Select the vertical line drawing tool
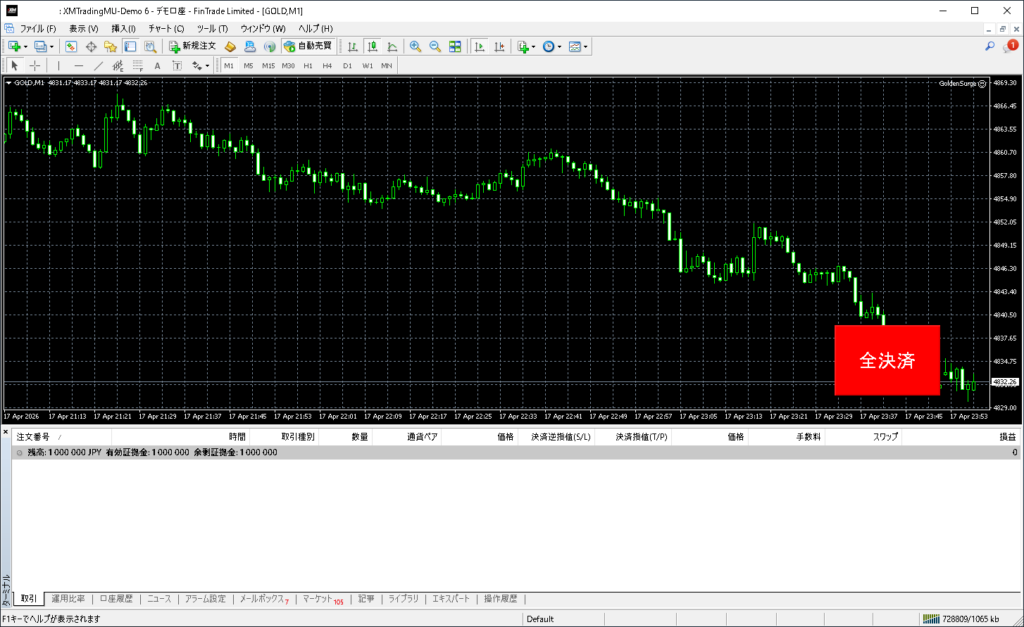Viewport: 1024px width, 627px height. [x=58, y=65]
